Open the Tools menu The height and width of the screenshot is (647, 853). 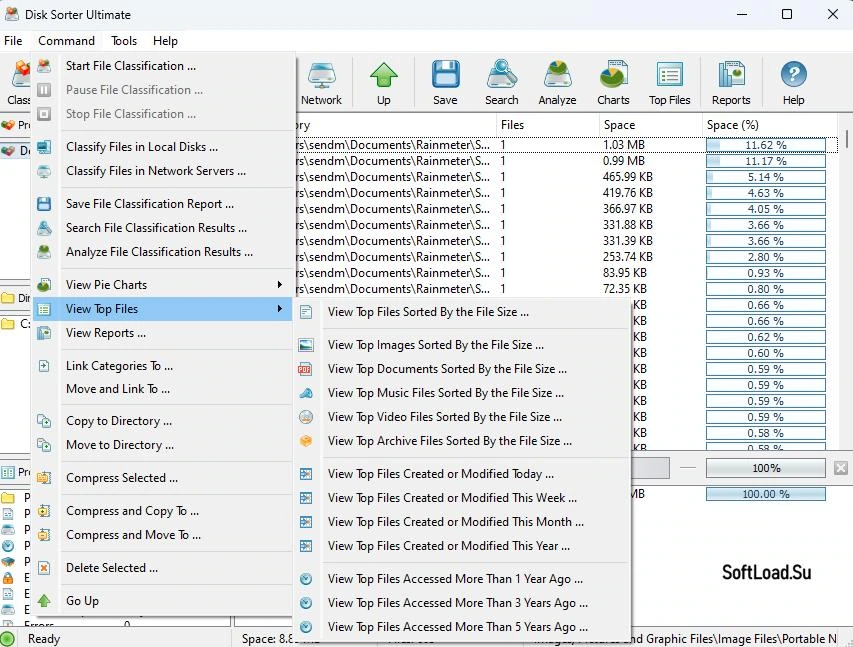124,41
